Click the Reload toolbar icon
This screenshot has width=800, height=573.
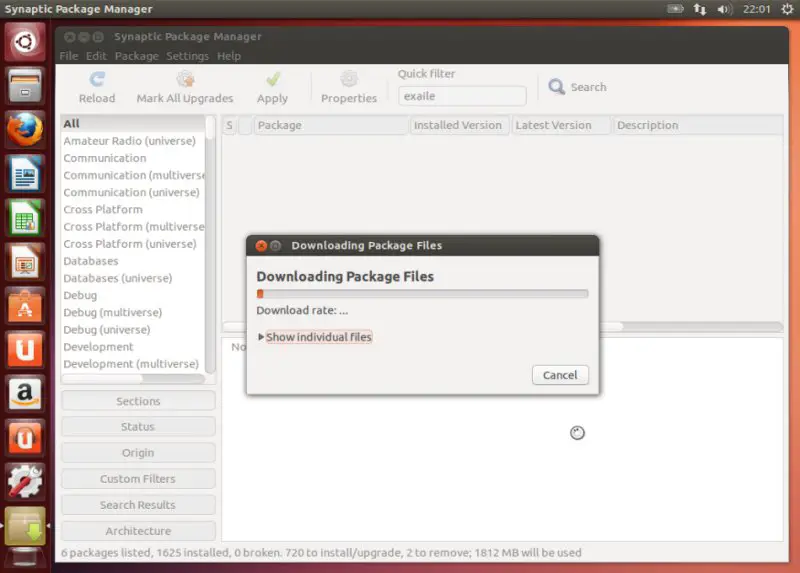(97, 79)
